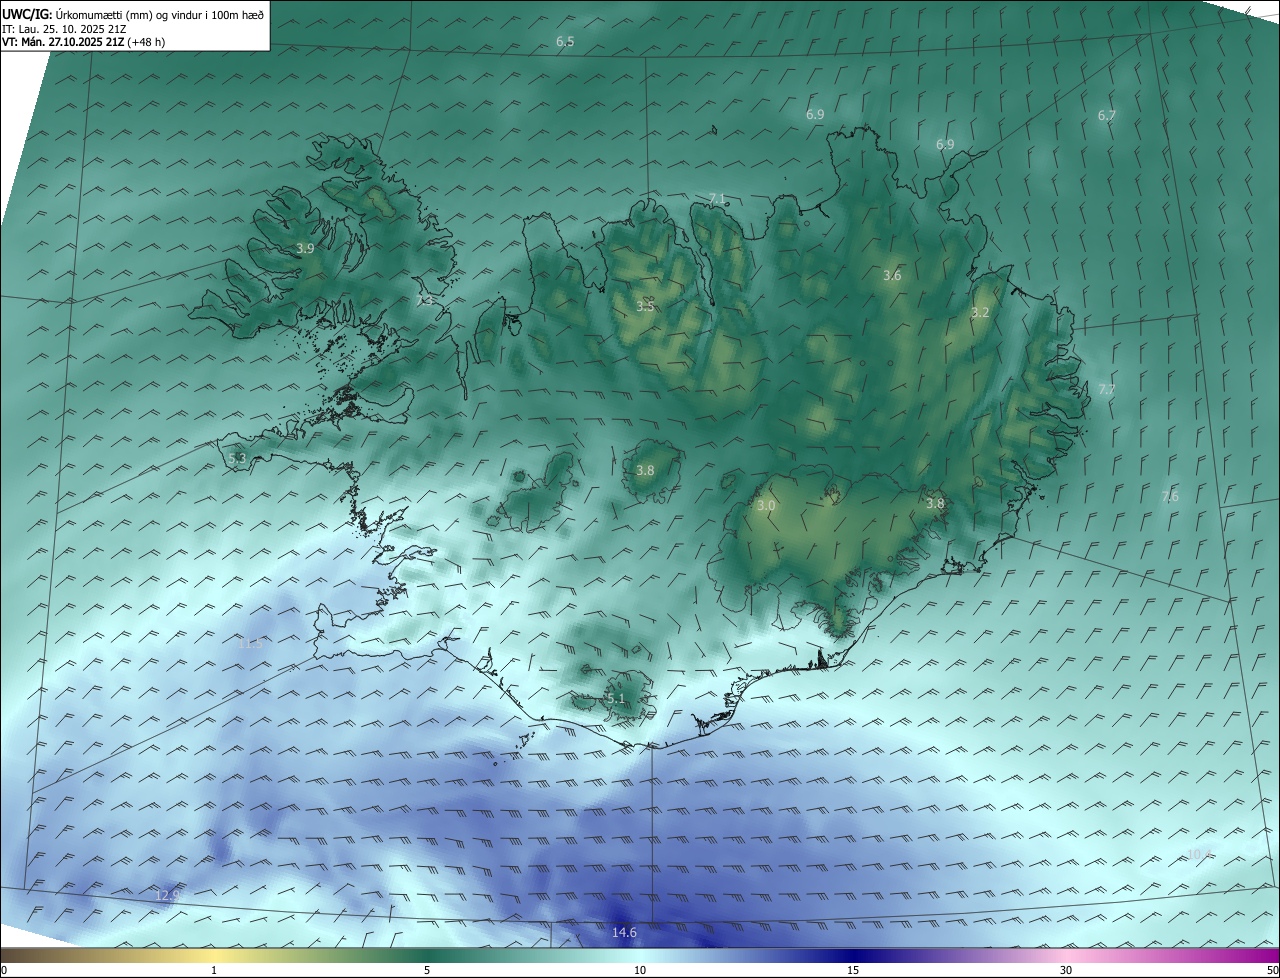Click the 50 tick on the color scale
Screen dimensions: 1280x978
(x=1272, y=970)
